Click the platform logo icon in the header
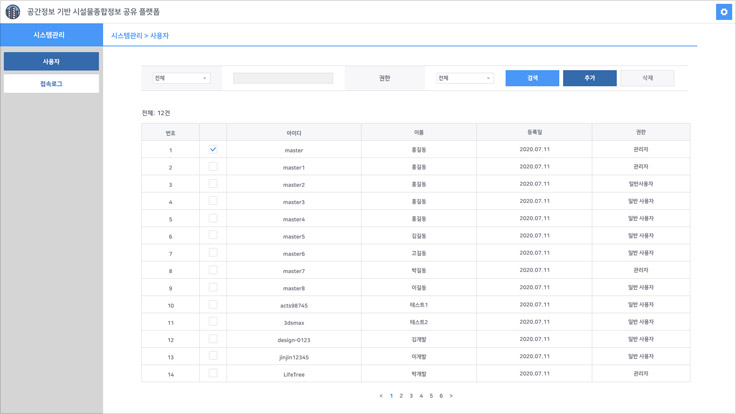 (x=13, y=12)
